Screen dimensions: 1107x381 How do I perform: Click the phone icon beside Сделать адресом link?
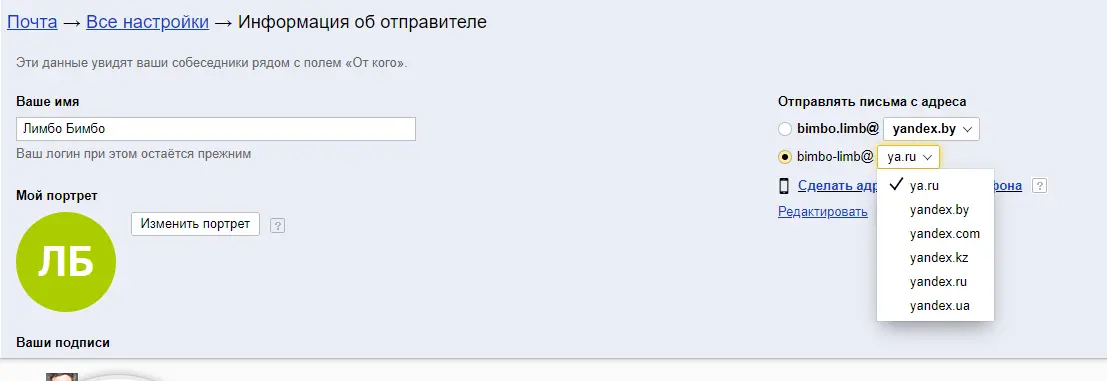coord(784,186)
